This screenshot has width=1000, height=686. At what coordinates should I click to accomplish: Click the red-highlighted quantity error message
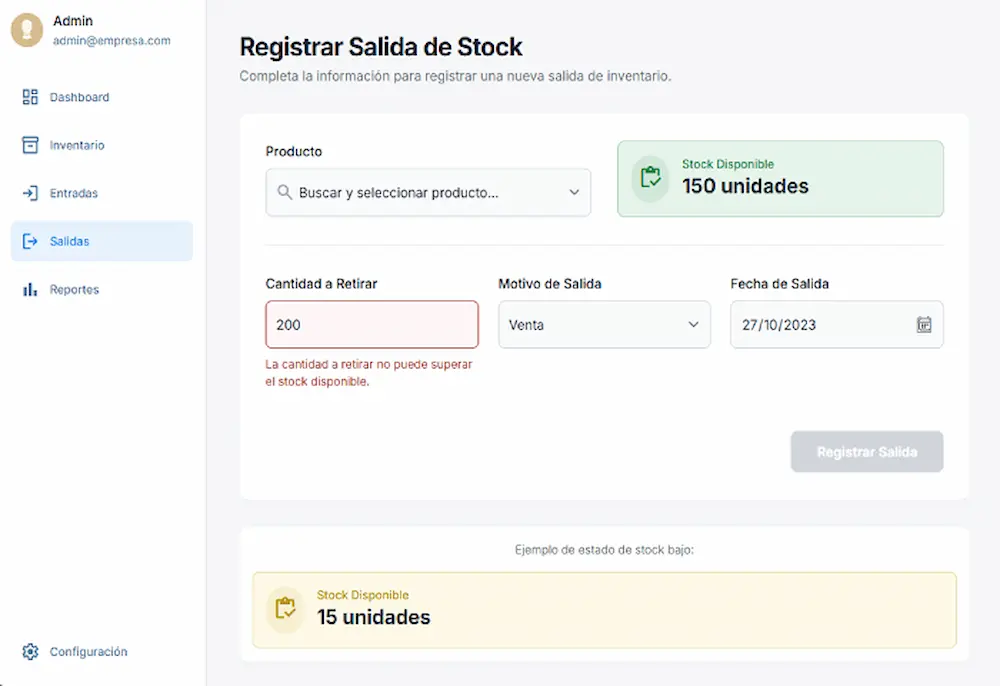[x=368, y=373]
